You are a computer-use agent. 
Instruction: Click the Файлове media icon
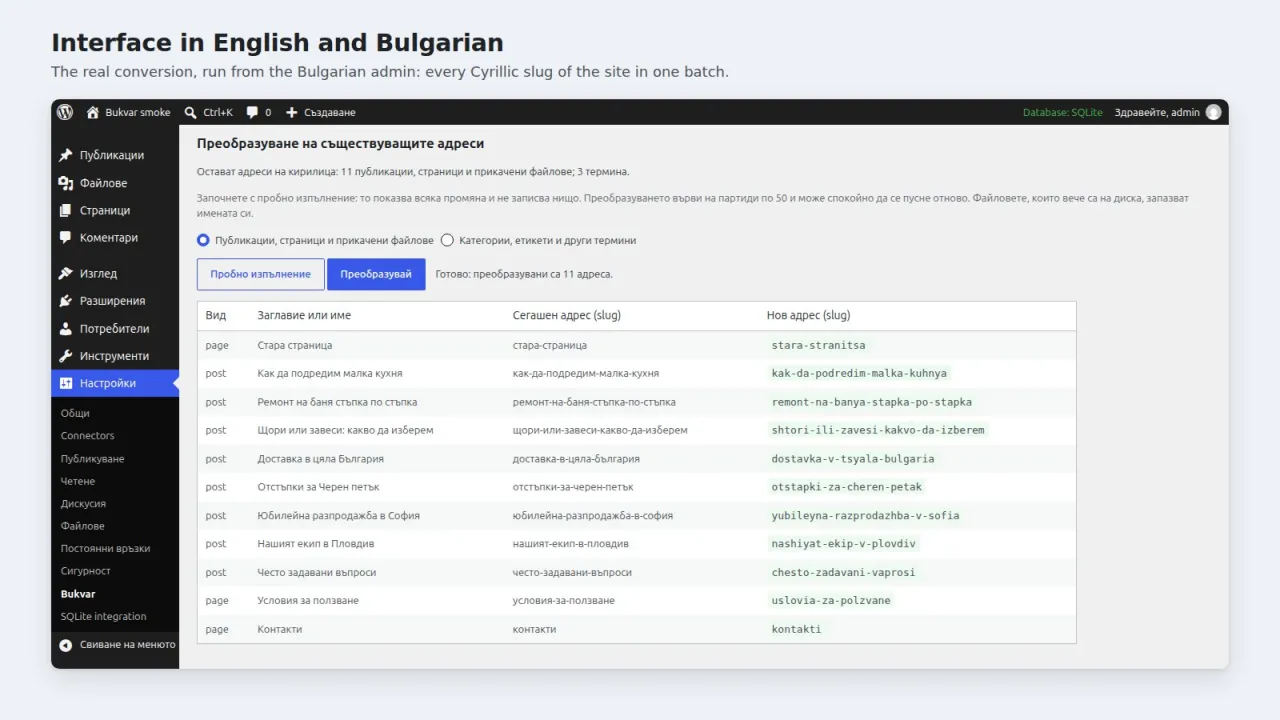(66, 183)
